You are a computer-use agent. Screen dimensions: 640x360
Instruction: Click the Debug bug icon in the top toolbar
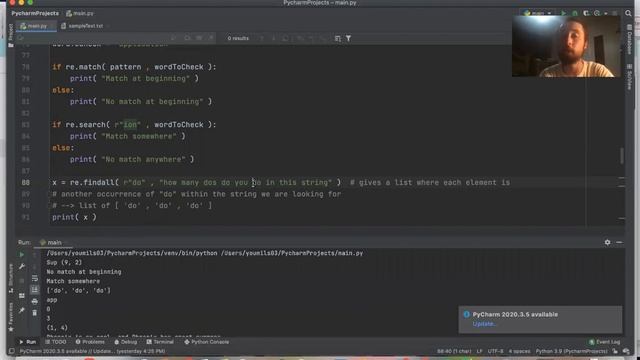click(575, 13)
